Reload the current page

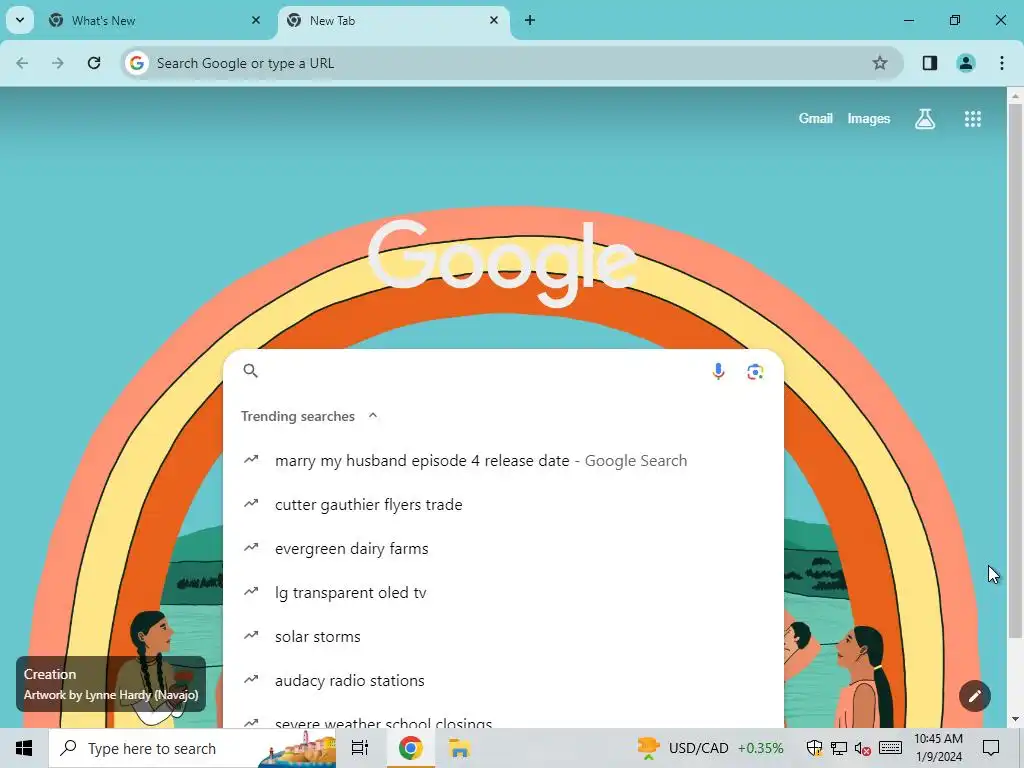pyautogui.click(x=94, y=63)
